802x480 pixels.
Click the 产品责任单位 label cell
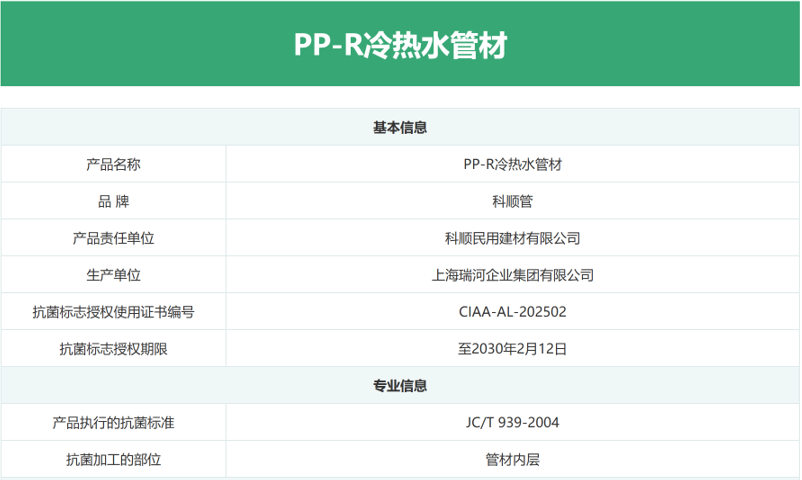[x=113, y=238]
